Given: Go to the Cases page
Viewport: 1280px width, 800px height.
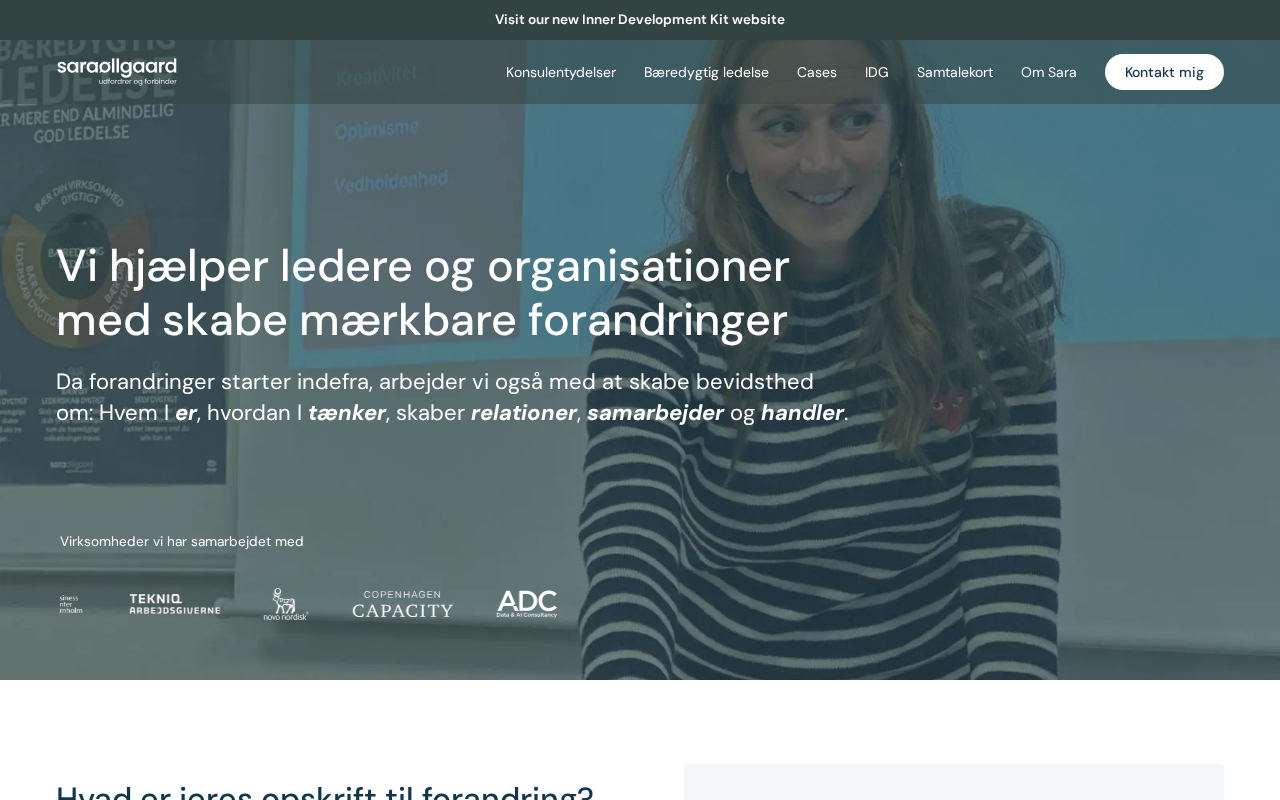Looking at the screenshot, I should tap(817, 72).
